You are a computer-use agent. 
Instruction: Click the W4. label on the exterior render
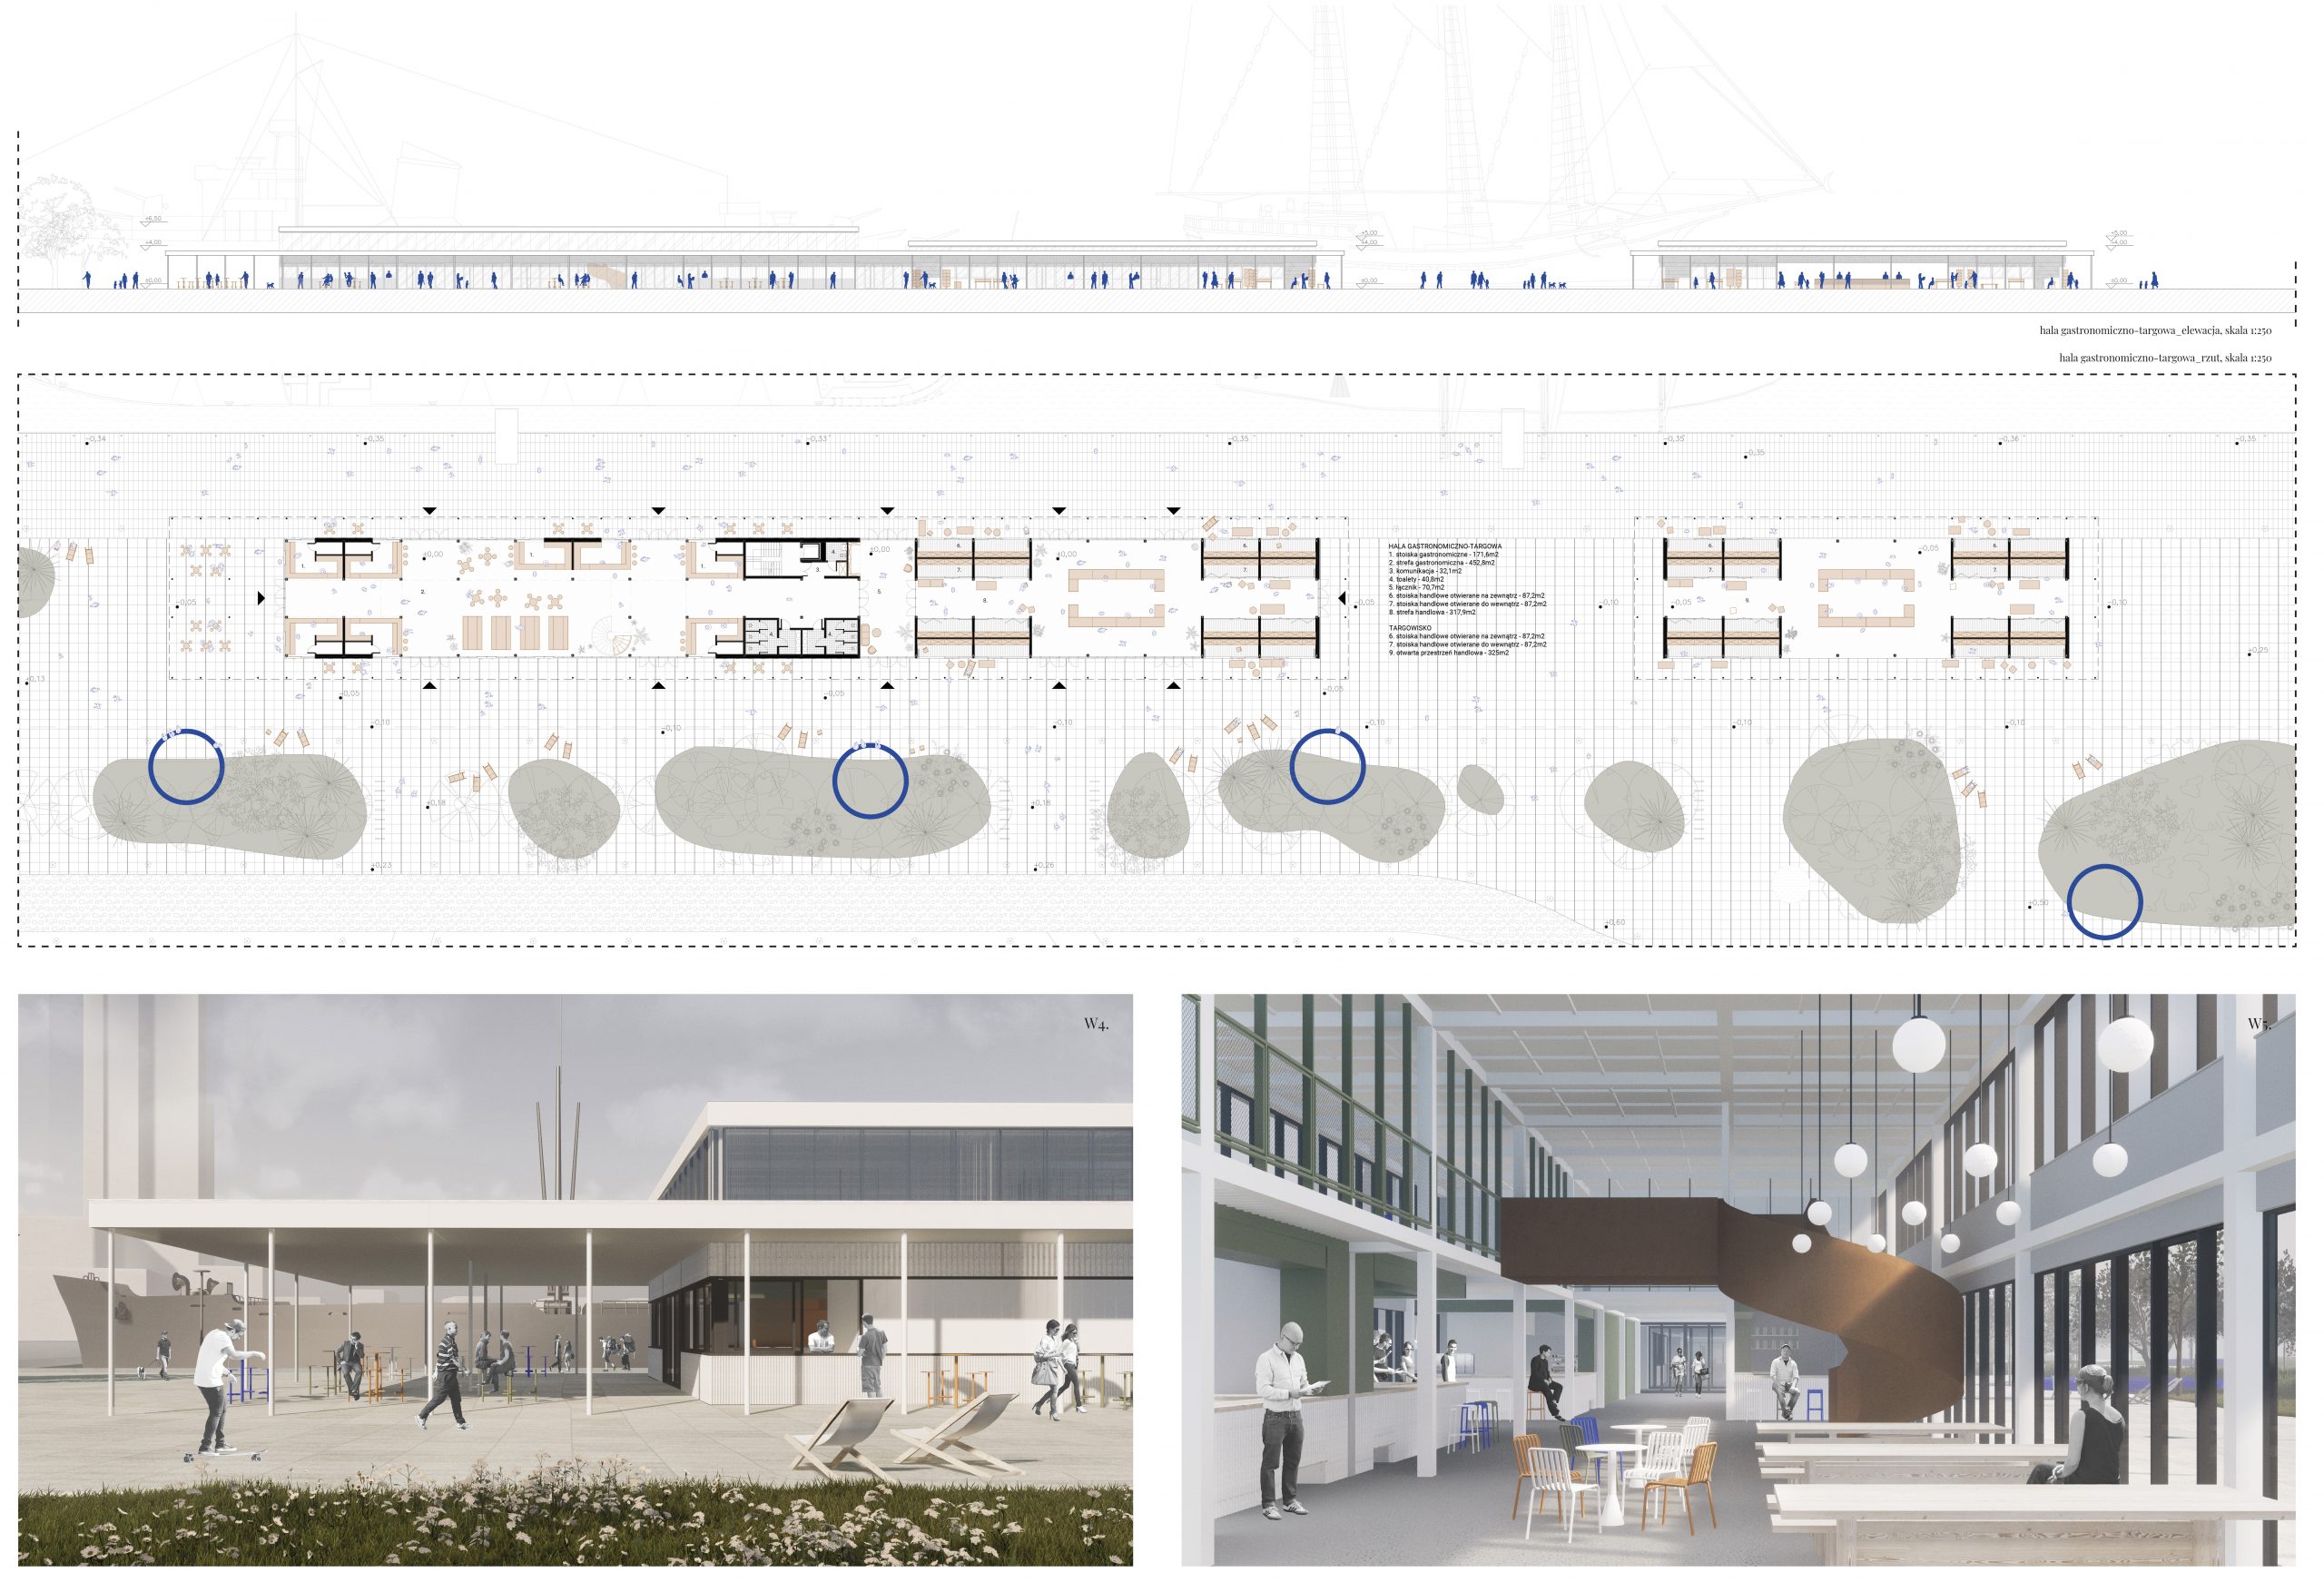(1095, 1024)
